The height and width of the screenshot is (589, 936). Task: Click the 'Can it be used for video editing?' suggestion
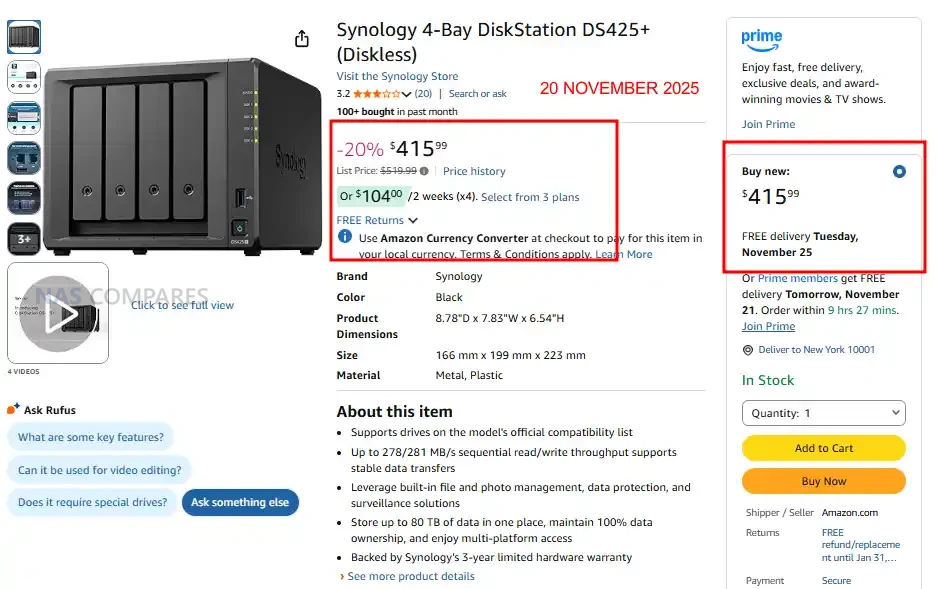(x=99, y=470)
